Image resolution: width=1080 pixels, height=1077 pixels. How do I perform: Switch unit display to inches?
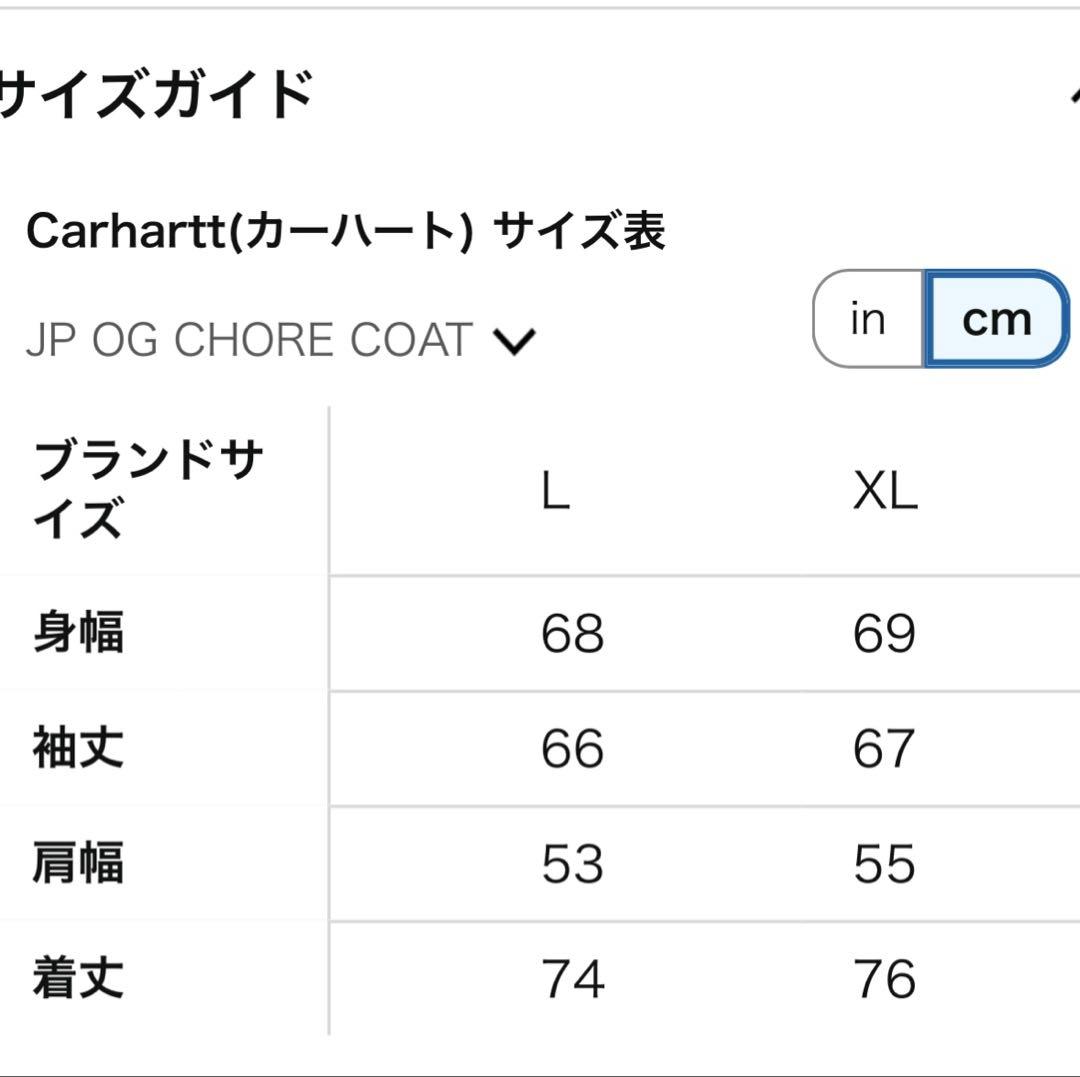tap(866, 319)
